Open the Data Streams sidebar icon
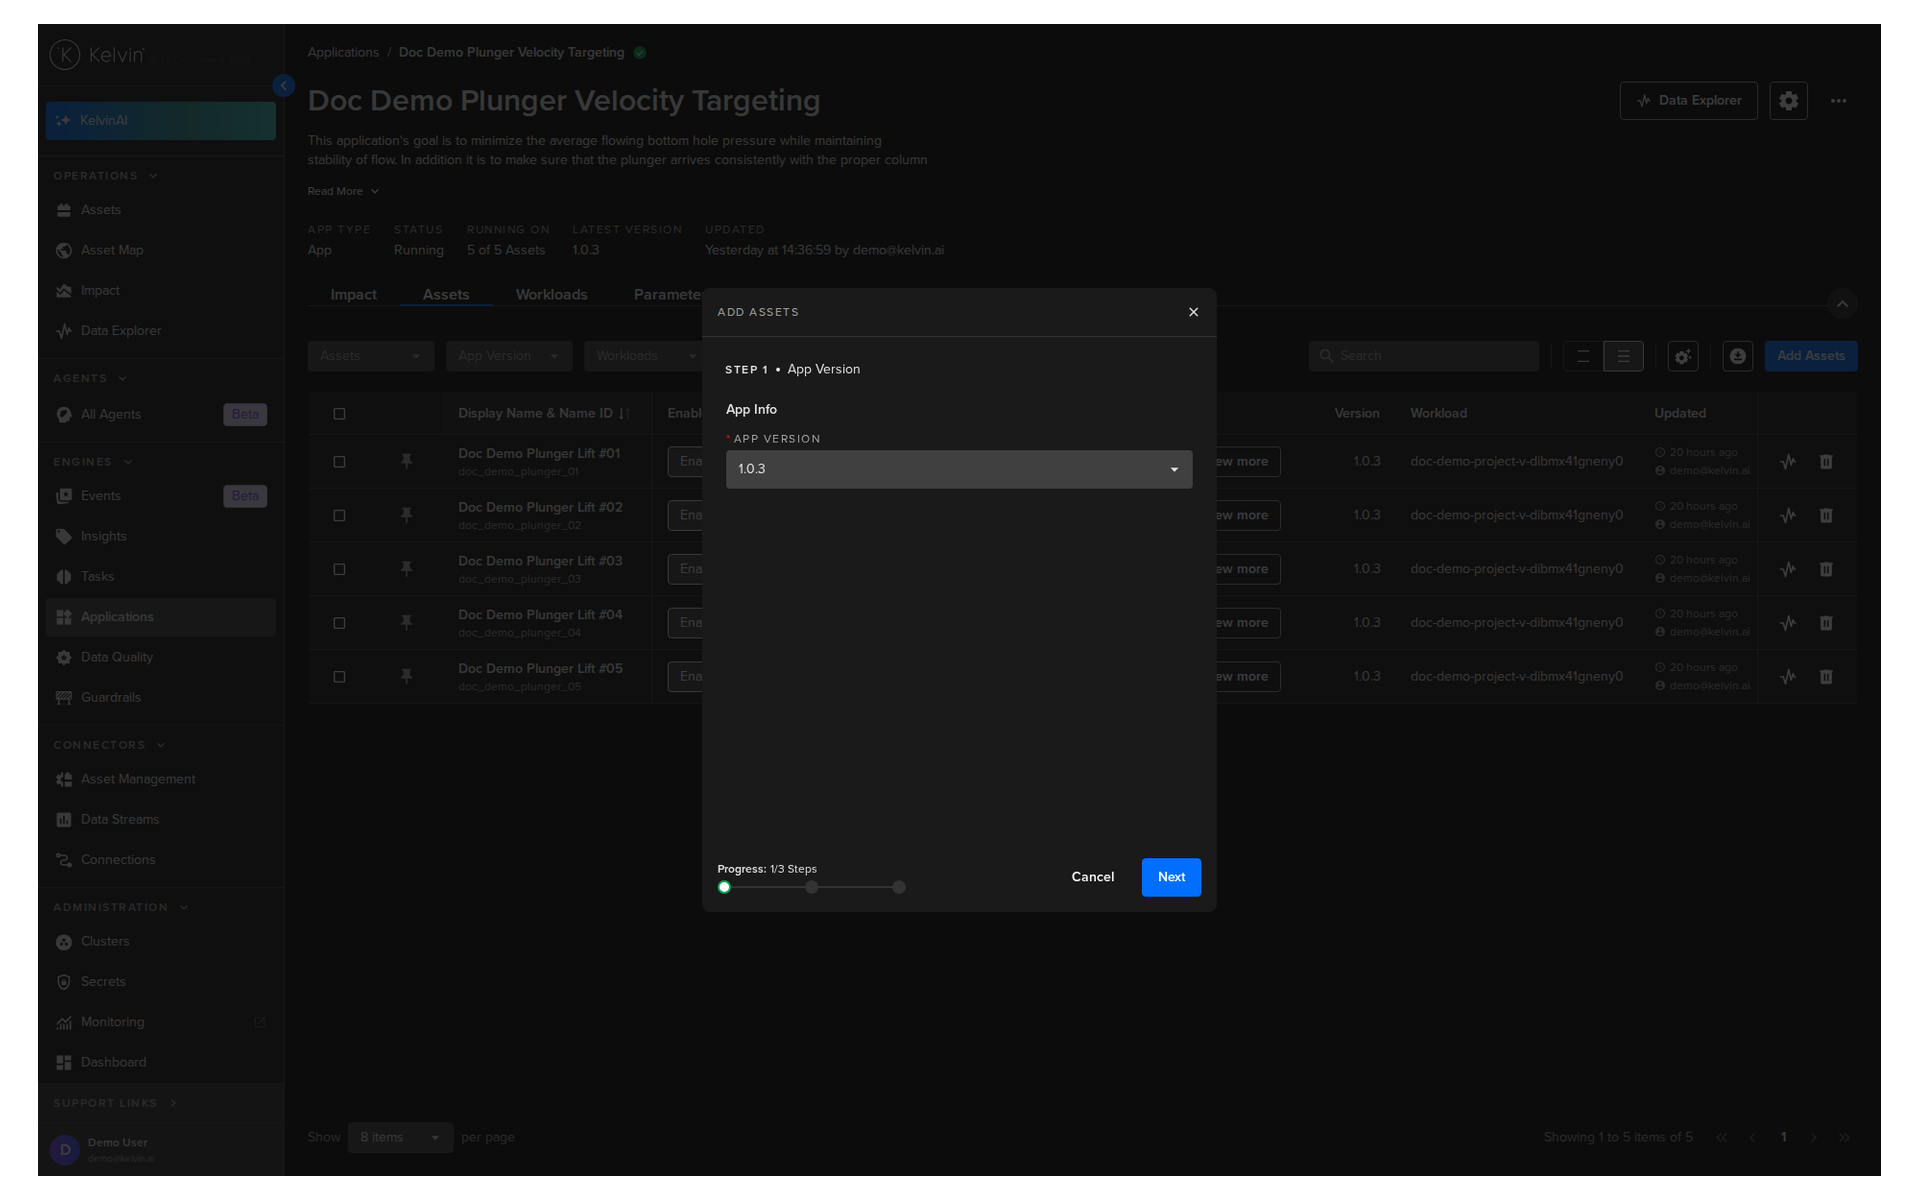 tap(64, 819)
